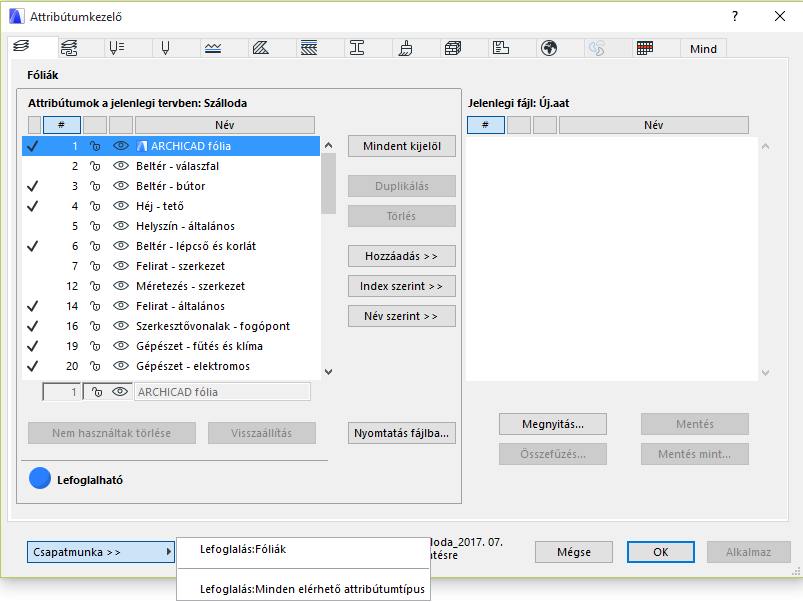803x602 pixels.
Task: Open the Line Types tab icon
Action: coord(213,48)
